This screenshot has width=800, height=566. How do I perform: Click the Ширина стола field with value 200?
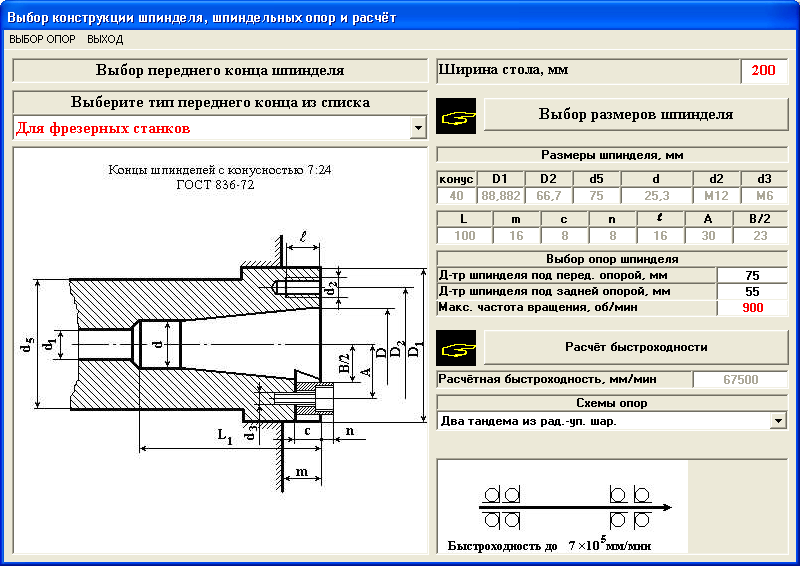[x=763, y=70]
